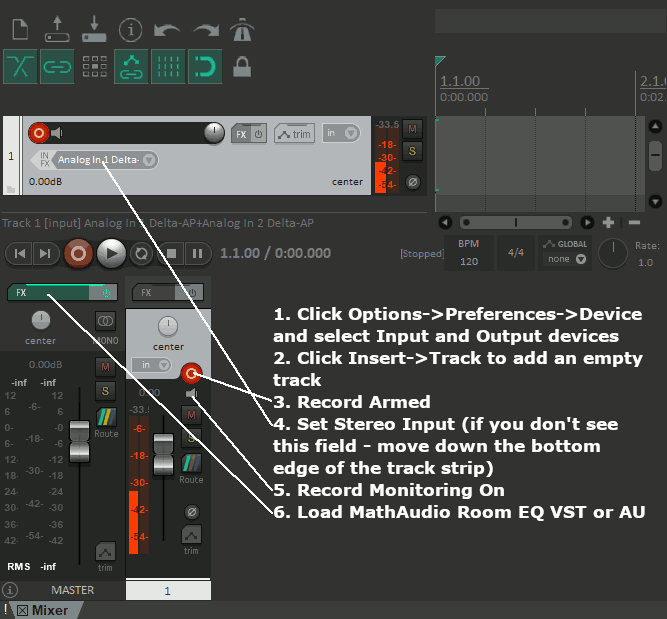Open Analog In 1 Delta input dropdown
The width and height of the screenshot is (667, 619).
point(105,160)
